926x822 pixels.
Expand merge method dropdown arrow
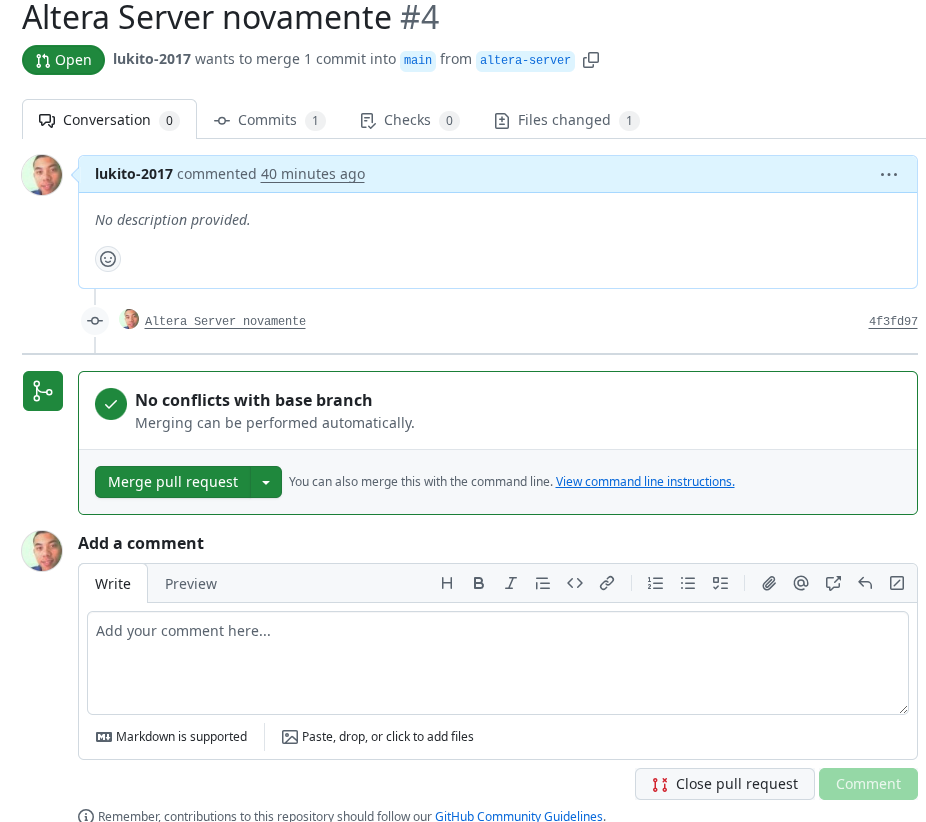(x=266, y=482)
